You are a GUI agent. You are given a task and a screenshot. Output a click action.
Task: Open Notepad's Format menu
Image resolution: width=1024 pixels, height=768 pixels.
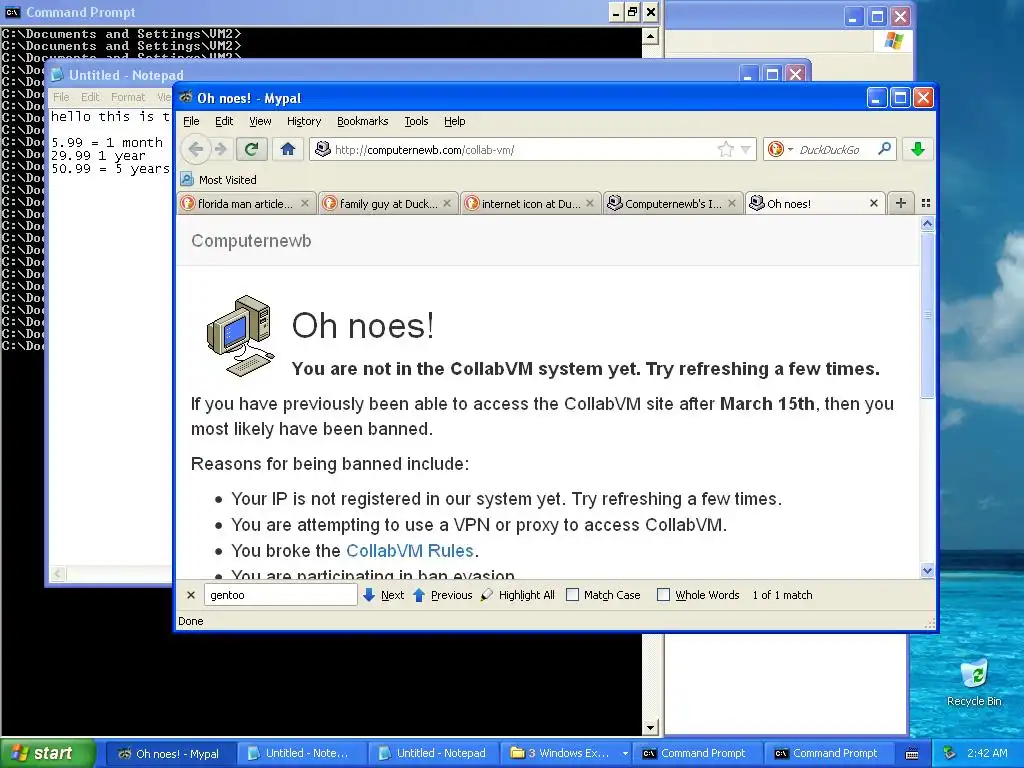point(128,97)
